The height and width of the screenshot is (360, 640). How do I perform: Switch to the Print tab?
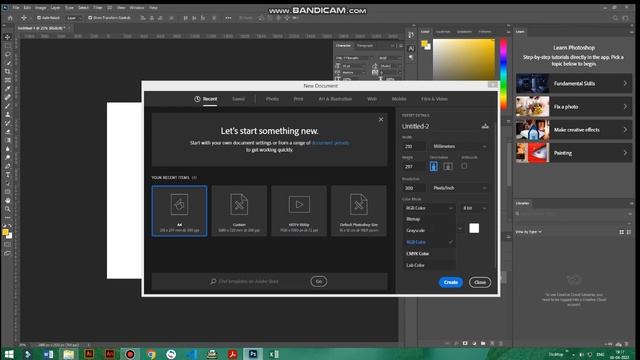(x=298, y=99)
